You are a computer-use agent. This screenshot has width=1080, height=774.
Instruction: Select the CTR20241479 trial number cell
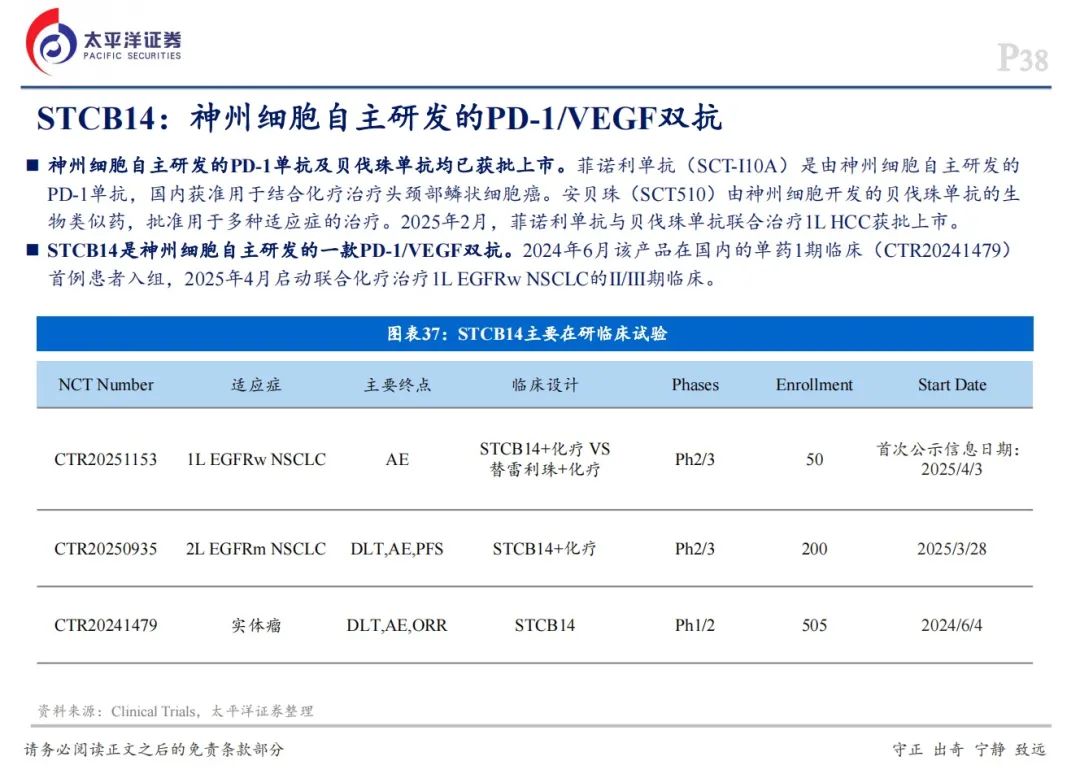pyautogui.click(x=106, y=625)
